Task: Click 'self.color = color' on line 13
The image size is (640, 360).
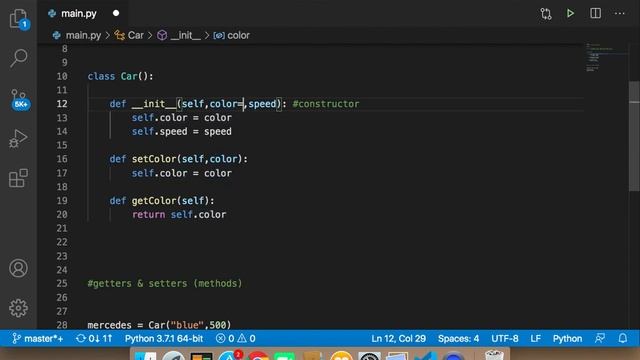Action: point(182,118)
